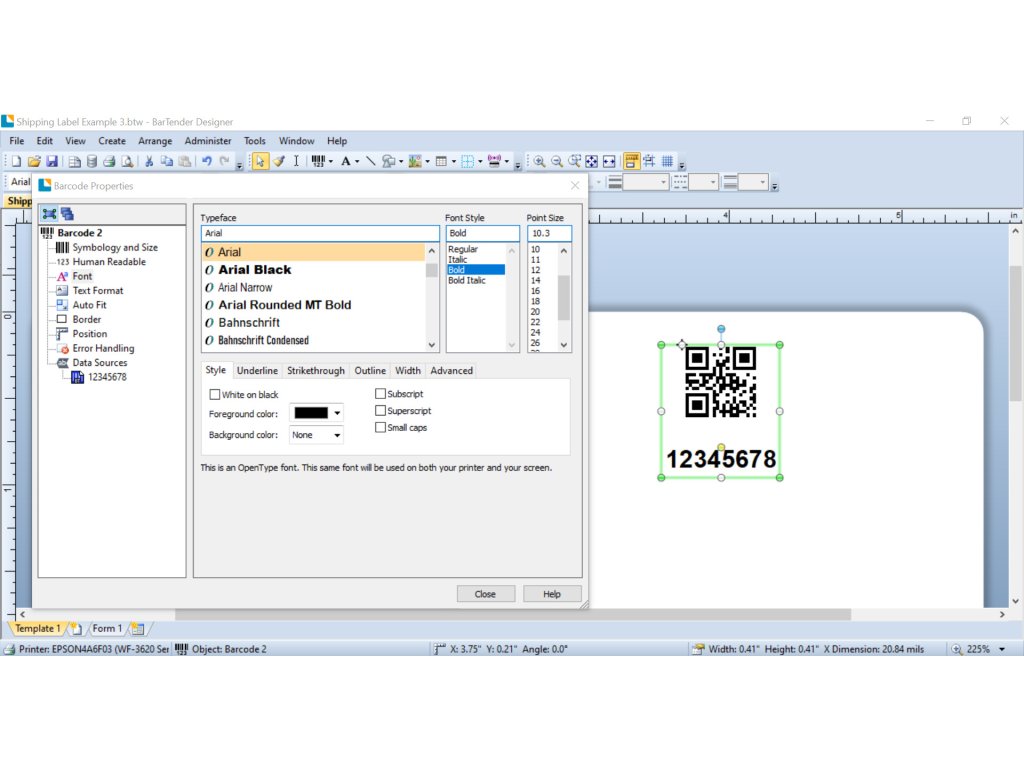Open Print Preview icon
Screen dimensions: 1024x768
coord(127,161)
